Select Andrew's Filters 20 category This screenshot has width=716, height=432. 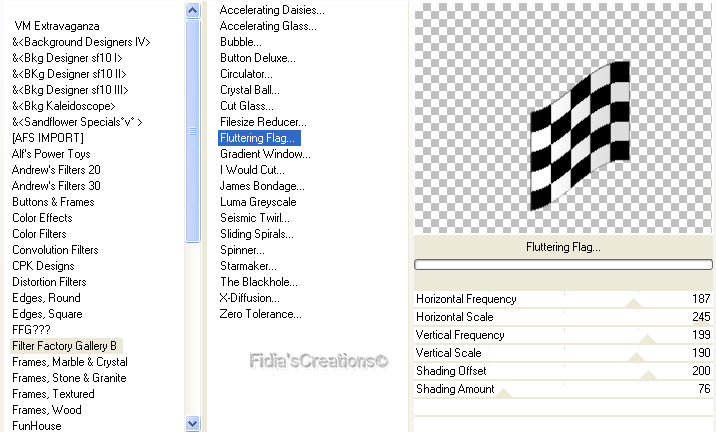coord(56,170)
